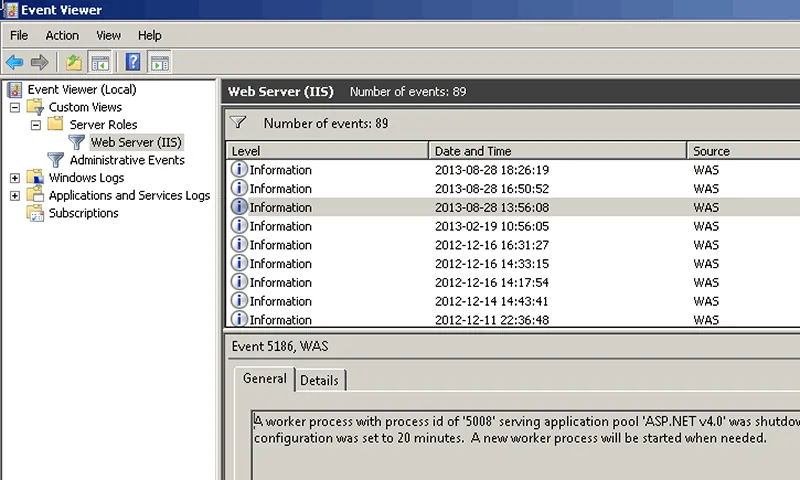Click Web Server (IIS) pane header
Viewport: 800px width, 480px height.
[x=511, y=91]
